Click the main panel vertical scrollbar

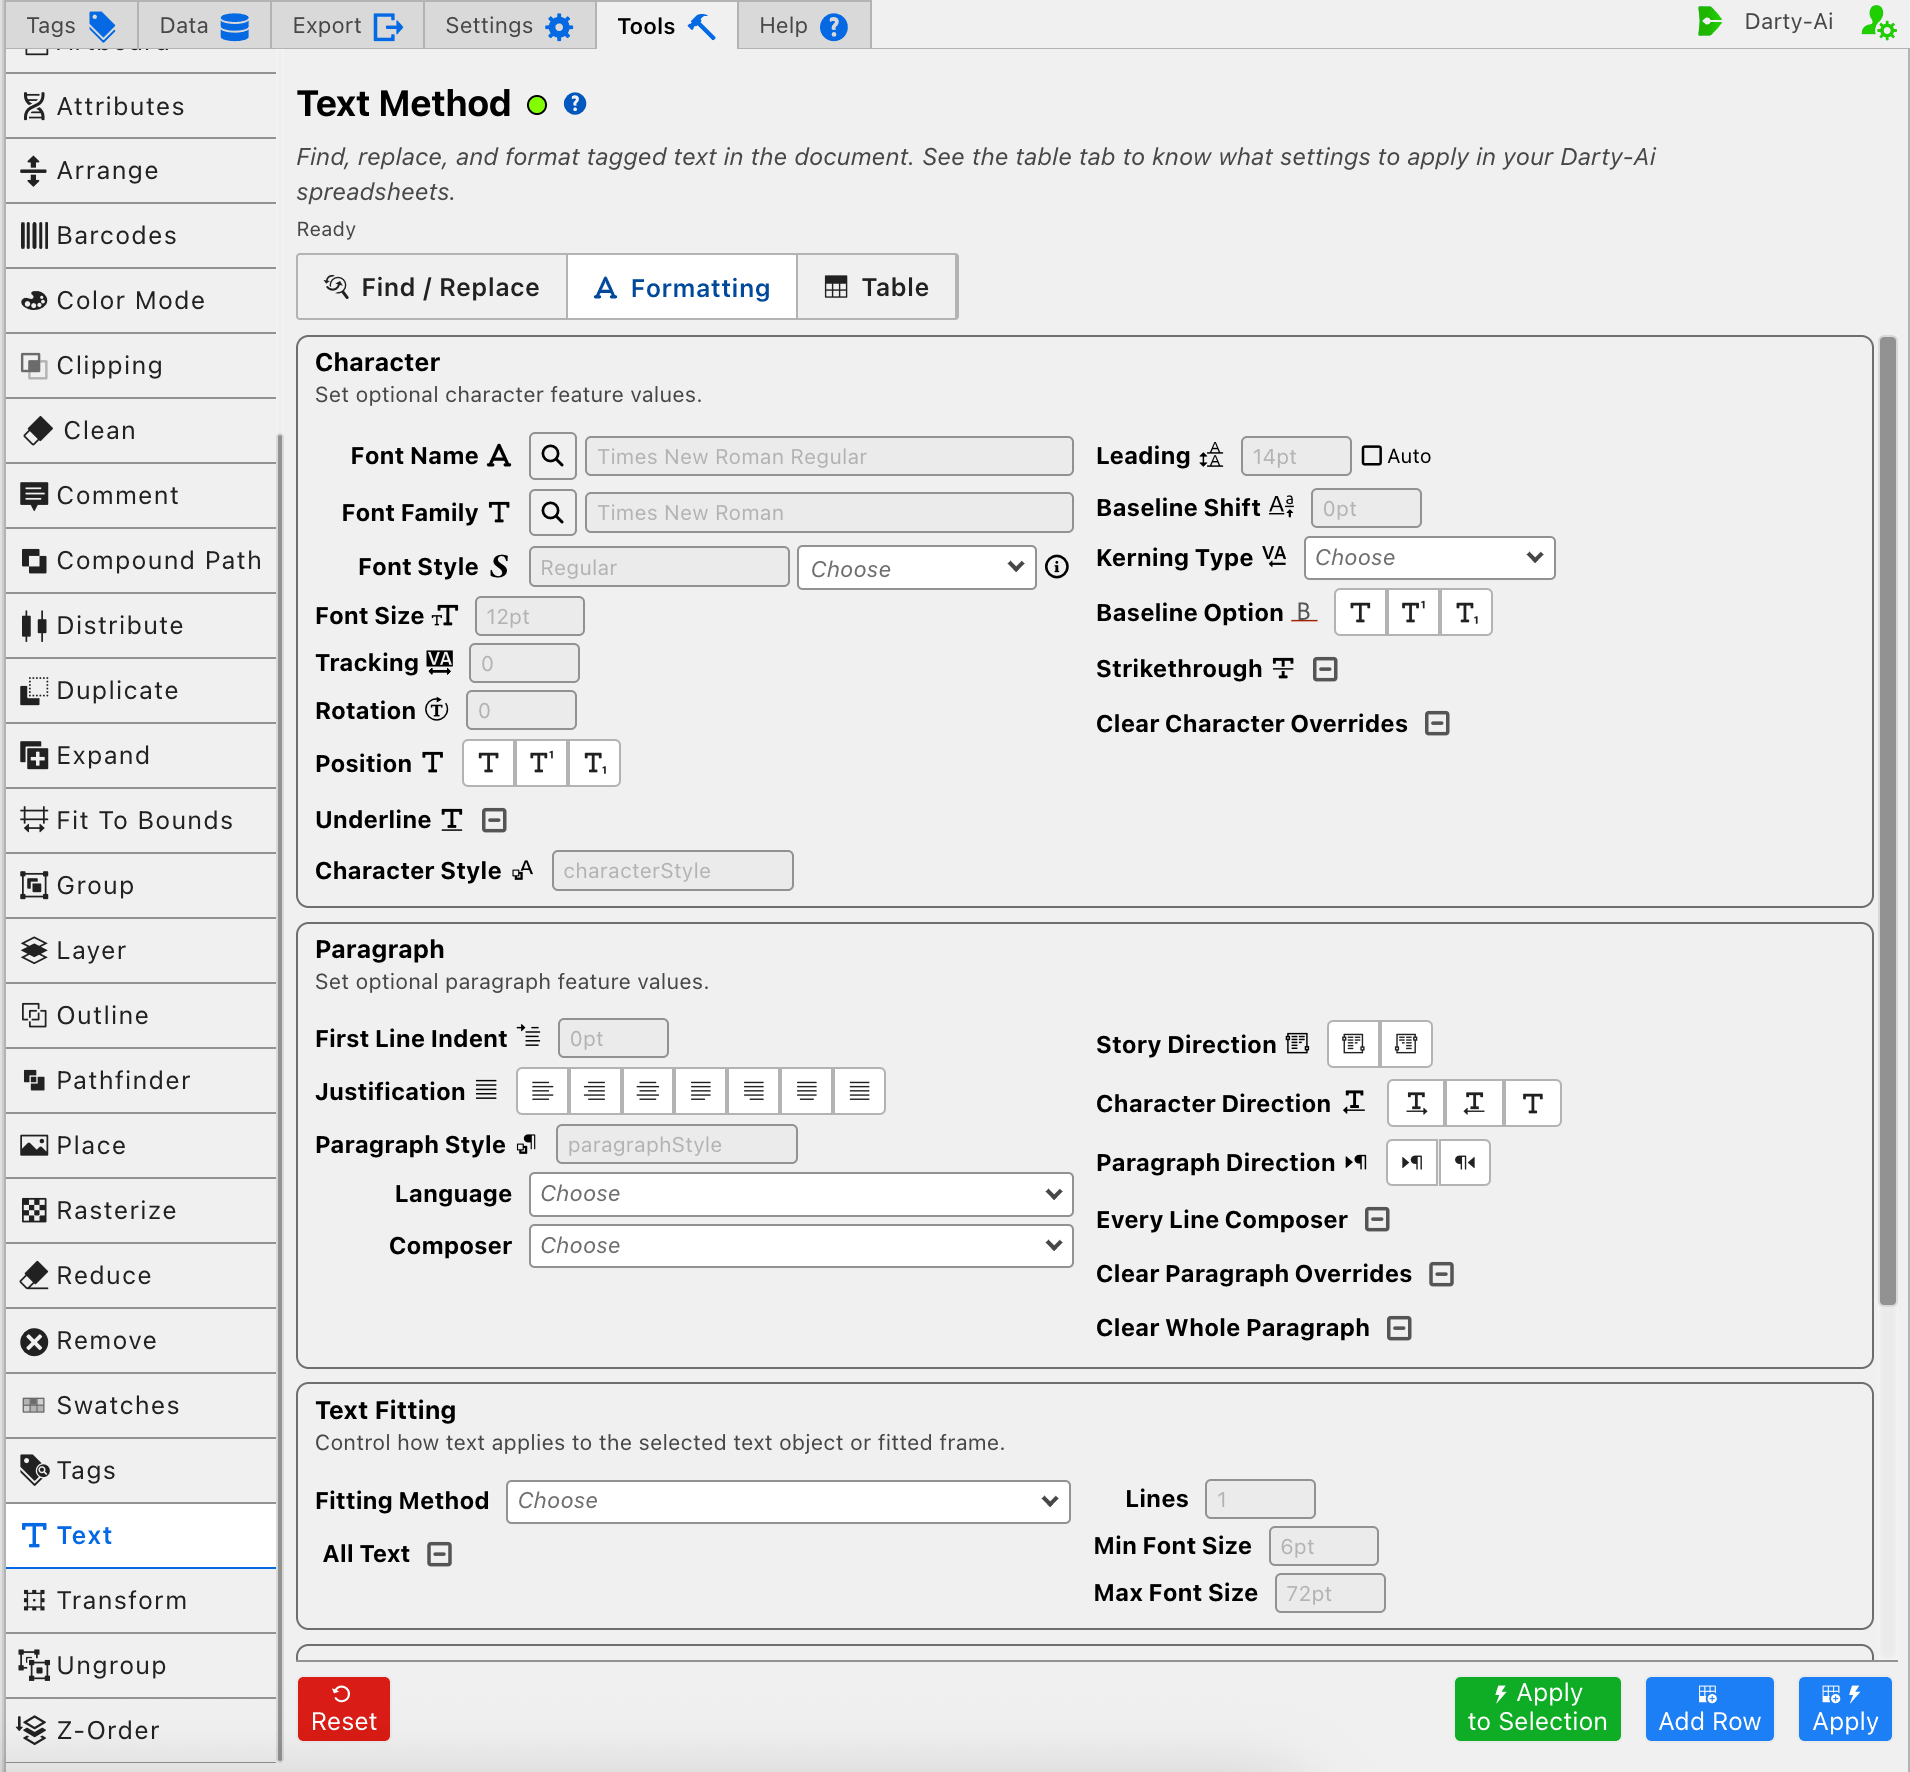(1888, 820)
